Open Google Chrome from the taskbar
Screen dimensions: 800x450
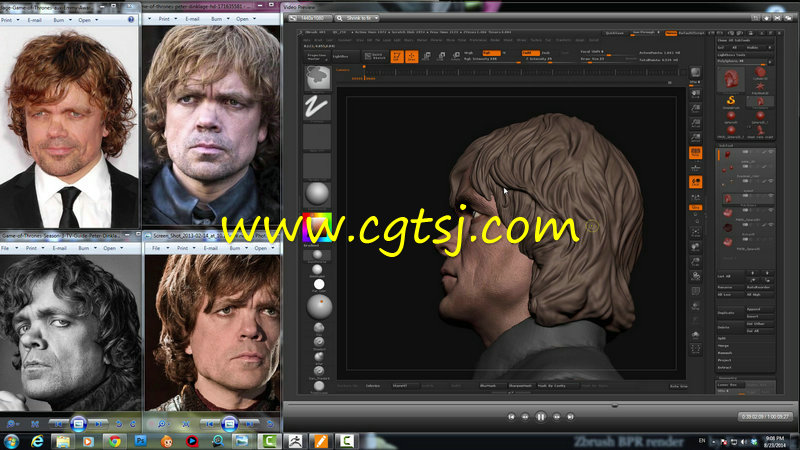pyautogui.click(x=114, y=441)
